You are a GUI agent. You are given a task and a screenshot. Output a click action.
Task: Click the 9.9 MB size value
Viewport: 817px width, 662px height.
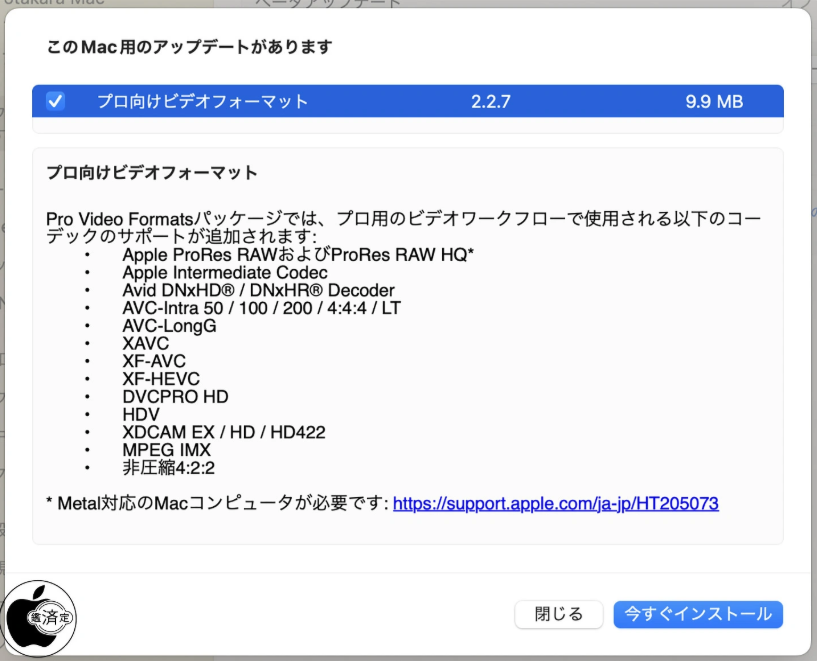click(714, 101)
